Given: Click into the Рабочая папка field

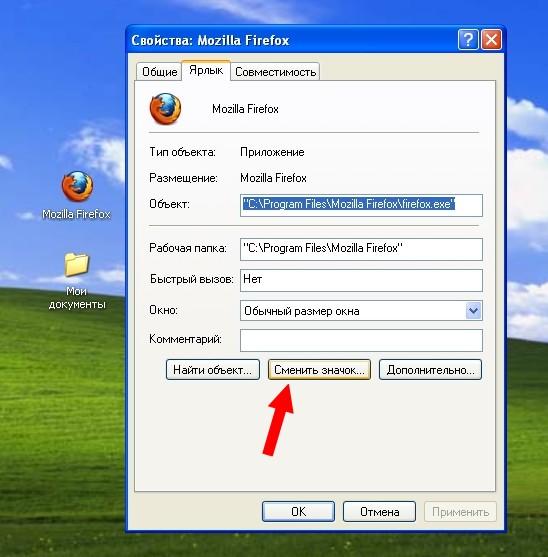Looking at the screenshot, I should pos(361,249).
